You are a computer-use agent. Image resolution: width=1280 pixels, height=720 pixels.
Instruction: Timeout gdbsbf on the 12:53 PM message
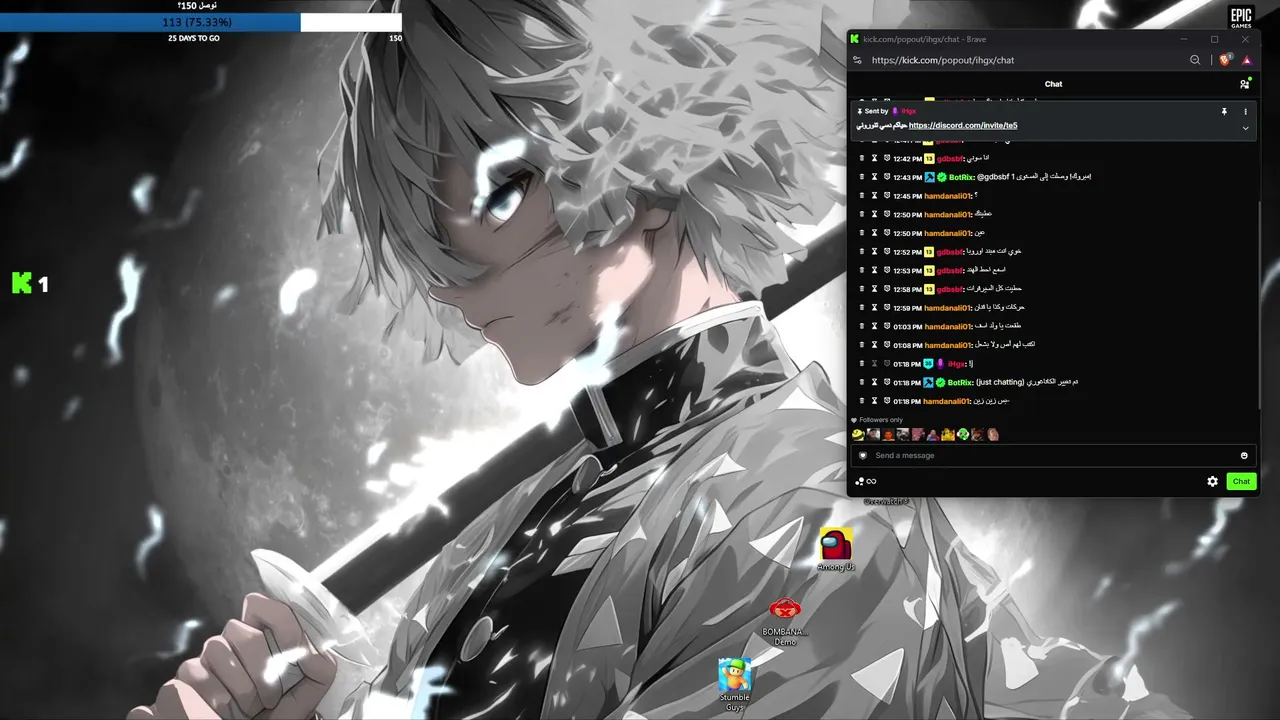click(x=874, y=270)
